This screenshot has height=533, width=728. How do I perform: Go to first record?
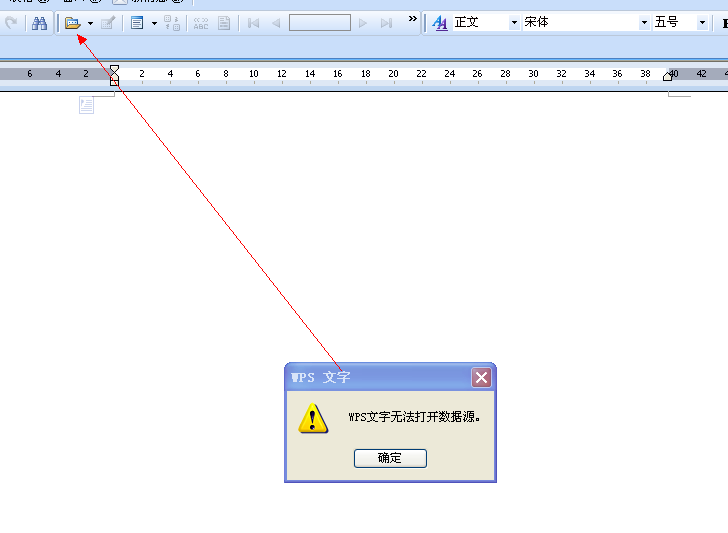[254, 23]
